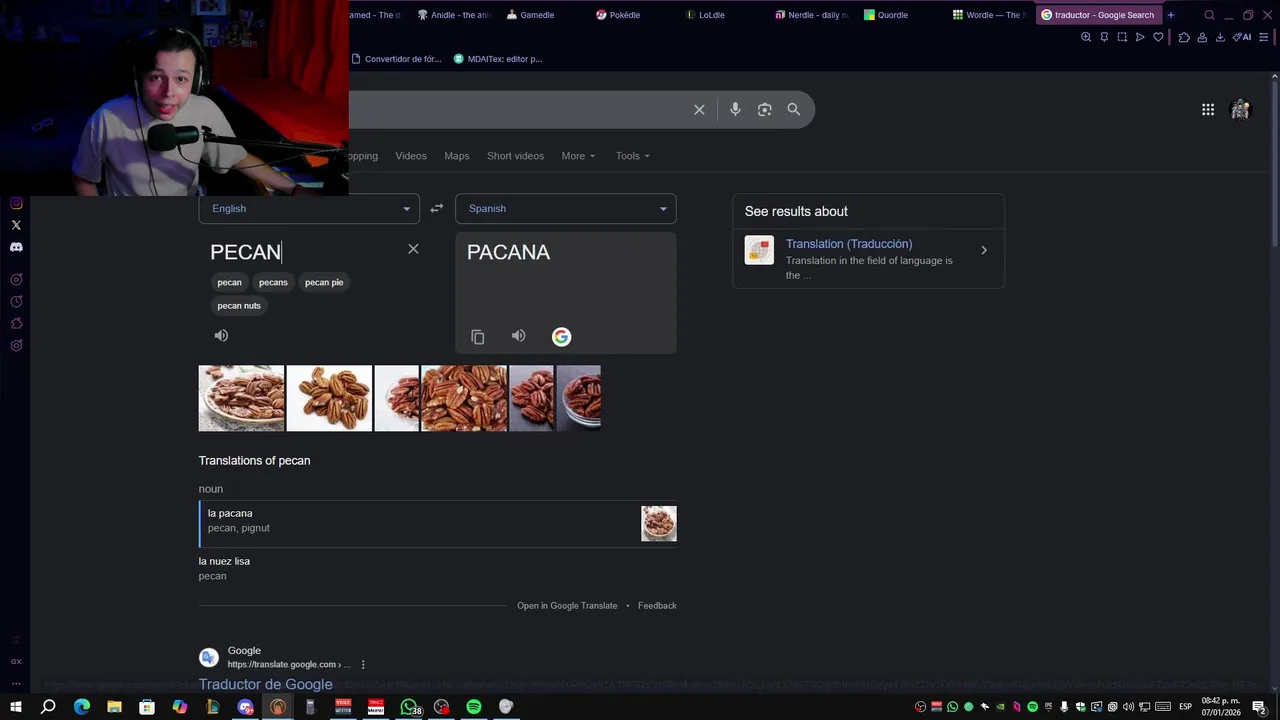The height and width of the screenshot is (720, 1280).
Task: Open MDAITex editor bookmark
Action: tap(498, 59)
